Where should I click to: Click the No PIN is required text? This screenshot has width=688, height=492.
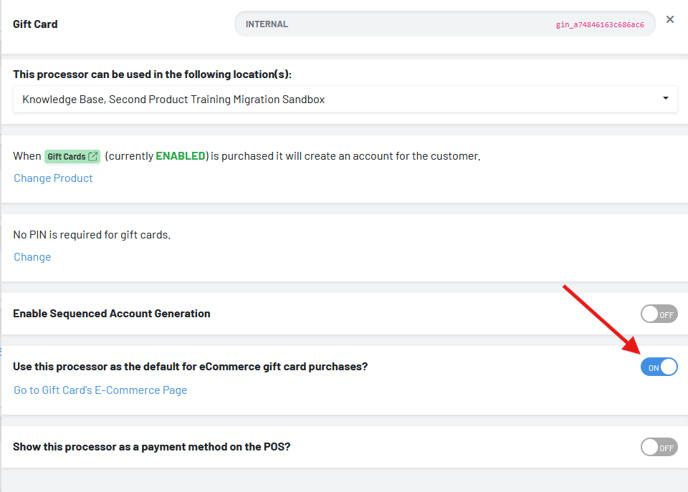pos(91,235)
